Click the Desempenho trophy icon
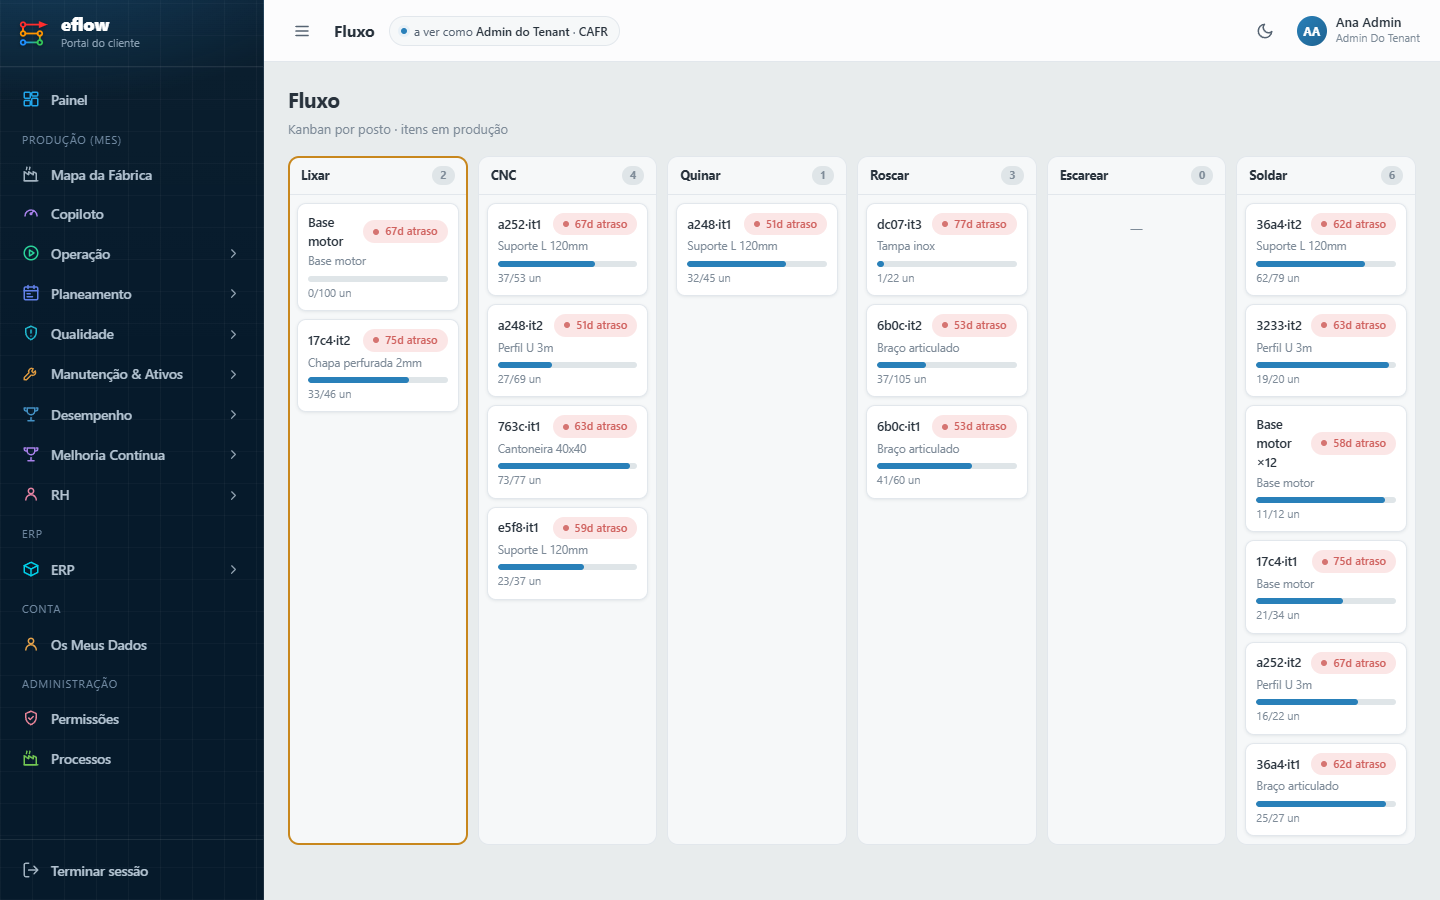The width and height of the screenshot is (1440, 900). (31, 415)
